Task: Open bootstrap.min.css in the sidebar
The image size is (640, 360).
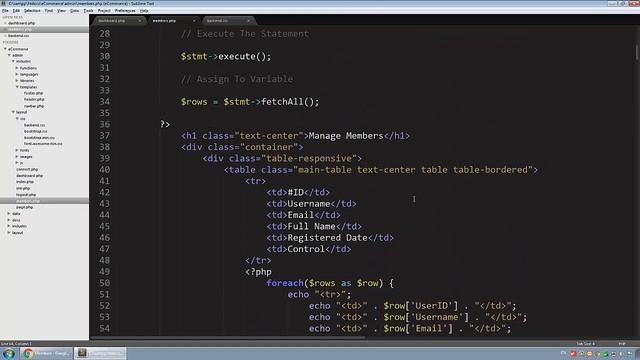Action: pos(39,138)
